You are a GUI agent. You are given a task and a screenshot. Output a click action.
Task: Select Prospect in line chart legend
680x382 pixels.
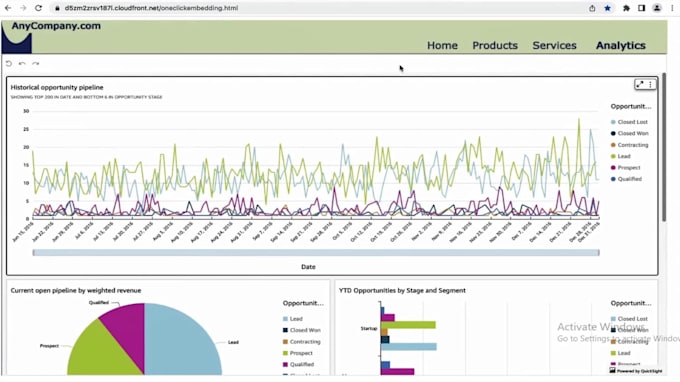[x=625, y=167]
